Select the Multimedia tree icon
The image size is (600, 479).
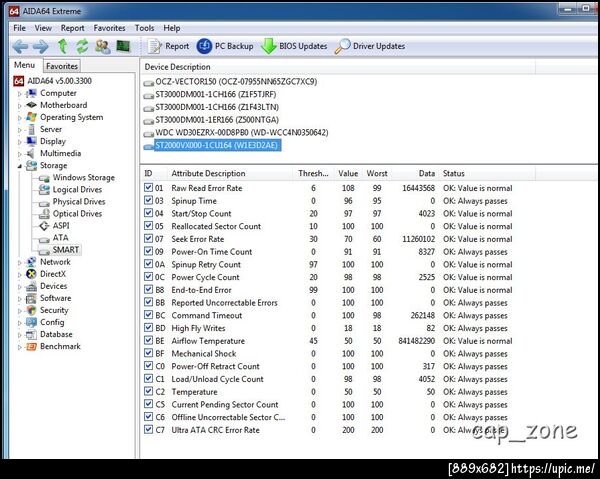coord(31,153)
